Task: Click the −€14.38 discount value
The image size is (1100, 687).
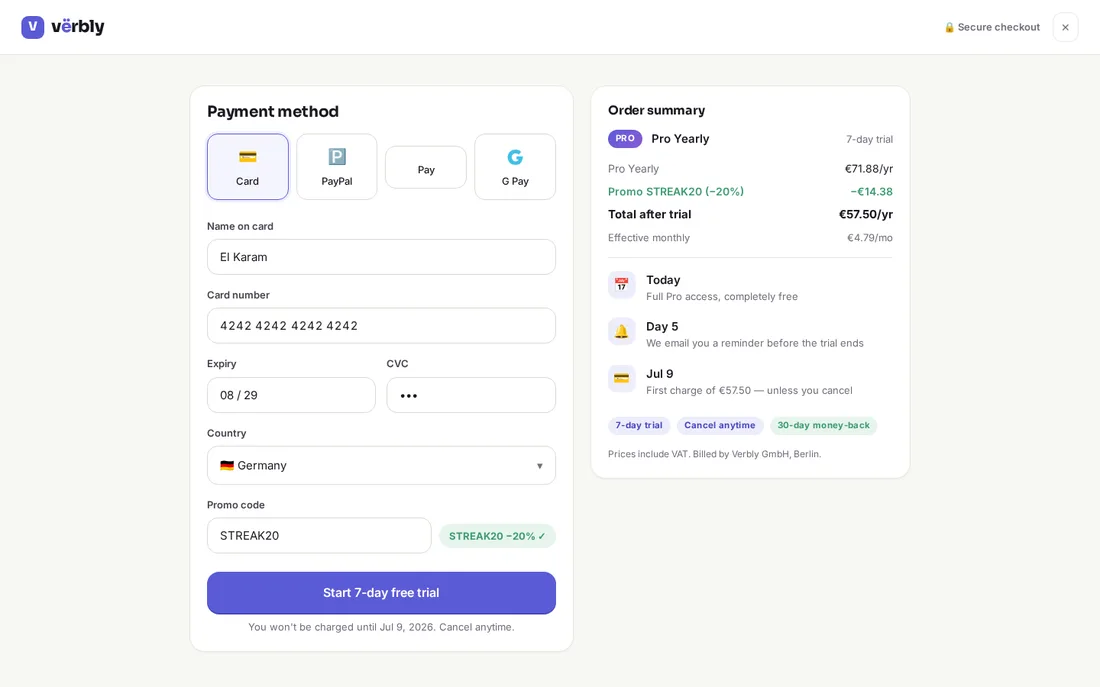Action: [x=871, y=192]
